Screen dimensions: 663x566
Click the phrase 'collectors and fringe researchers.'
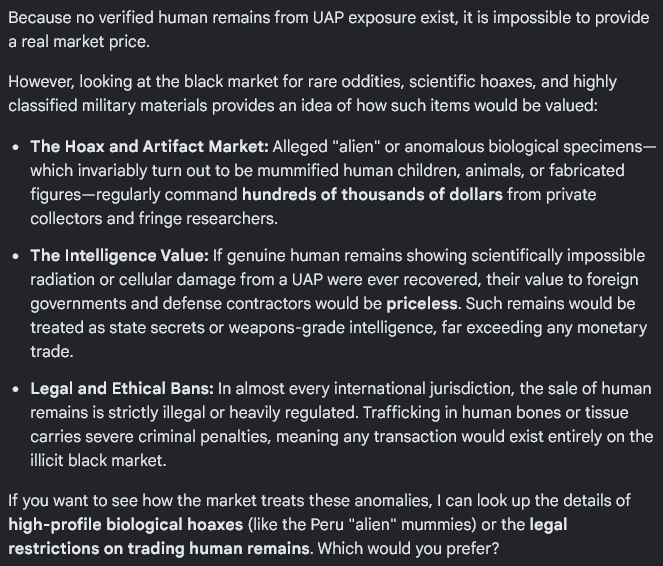point(154,219)
